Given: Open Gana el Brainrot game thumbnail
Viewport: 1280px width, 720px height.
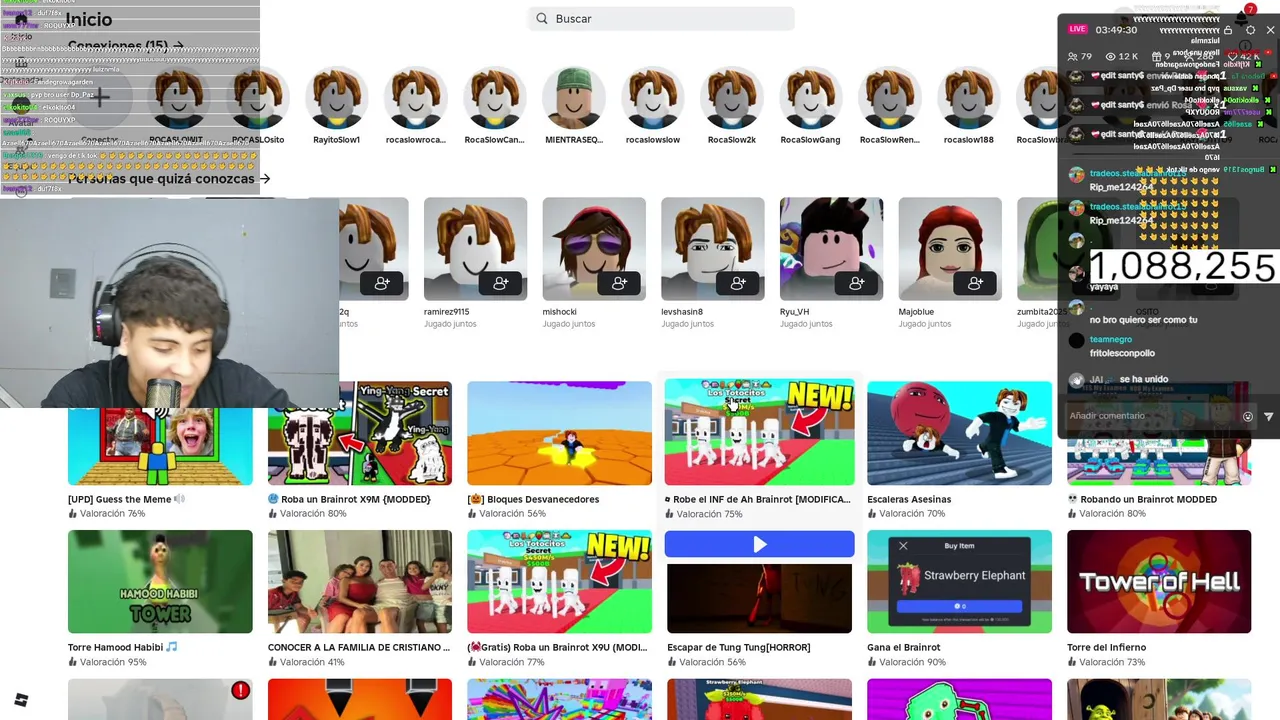Looking at the screenshot, I should (959, 581).
